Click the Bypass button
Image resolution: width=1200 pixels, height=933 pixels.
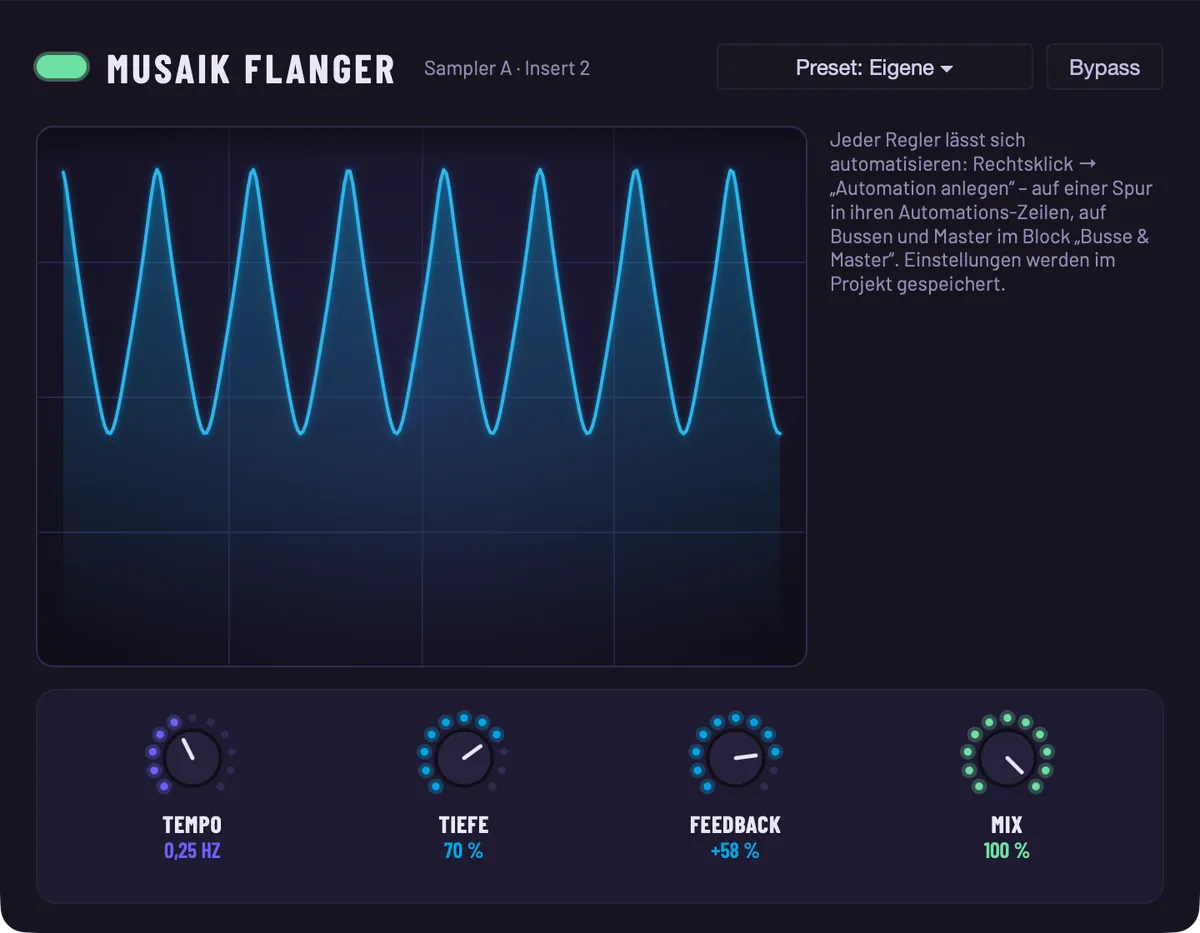click(1104, 67)
